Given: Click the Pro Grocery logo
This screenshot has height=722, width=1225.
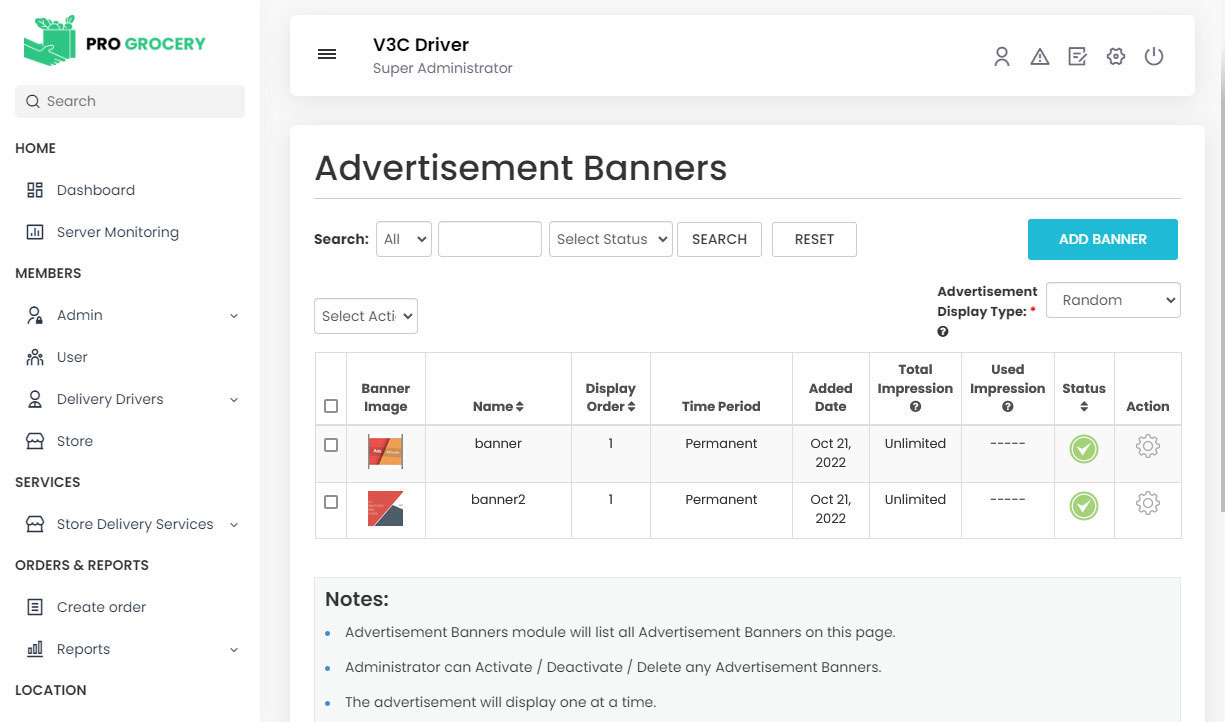Looking at the screenshot, I should click(x=115, y=42).
